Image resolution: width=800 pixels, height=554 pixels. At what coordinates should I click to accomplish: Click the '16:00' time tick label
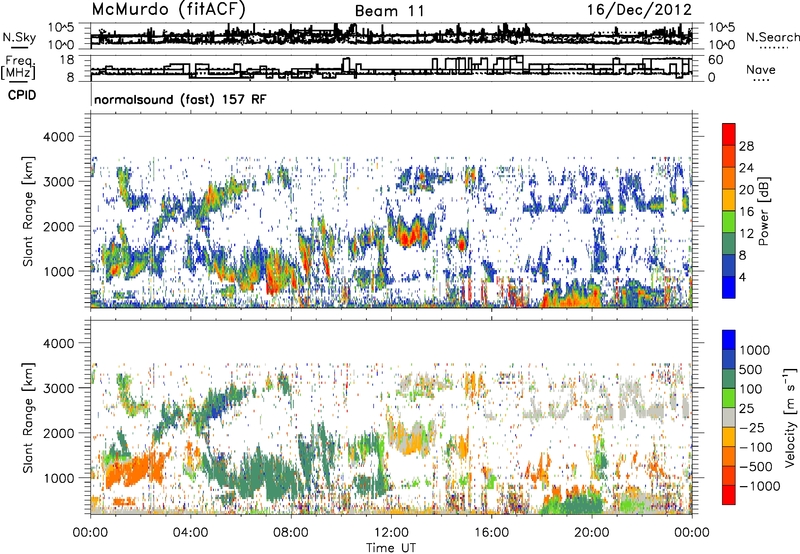[491, 533]
